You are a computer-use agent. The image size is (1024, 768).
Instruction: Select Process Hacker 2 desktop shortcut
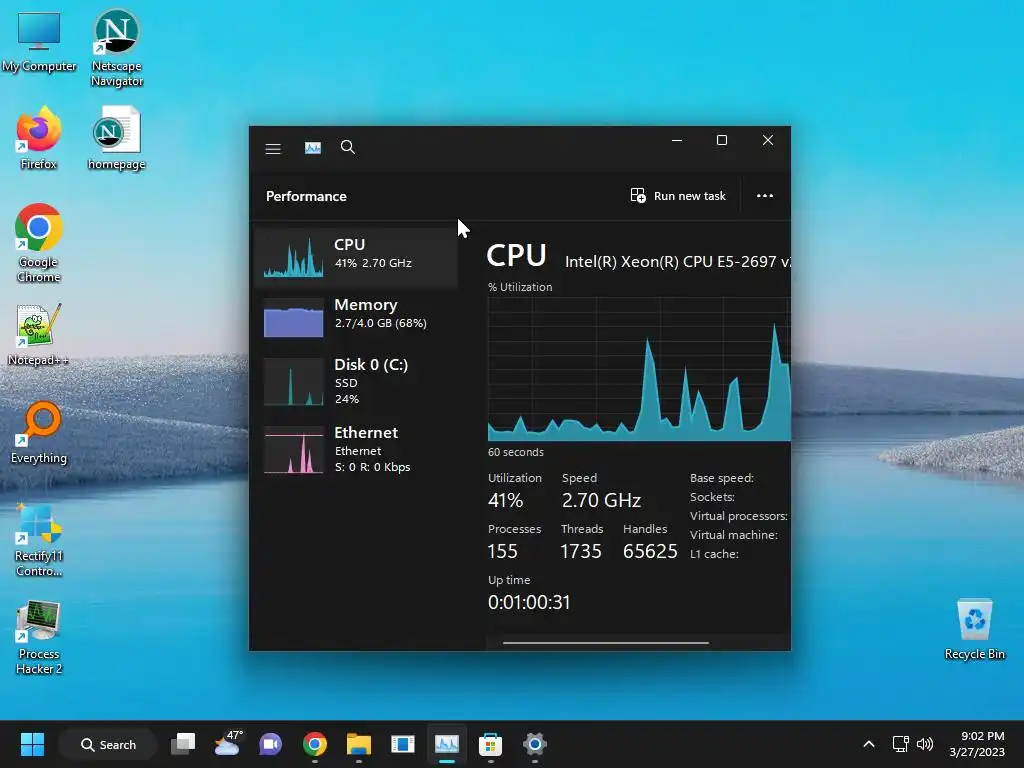39,637
